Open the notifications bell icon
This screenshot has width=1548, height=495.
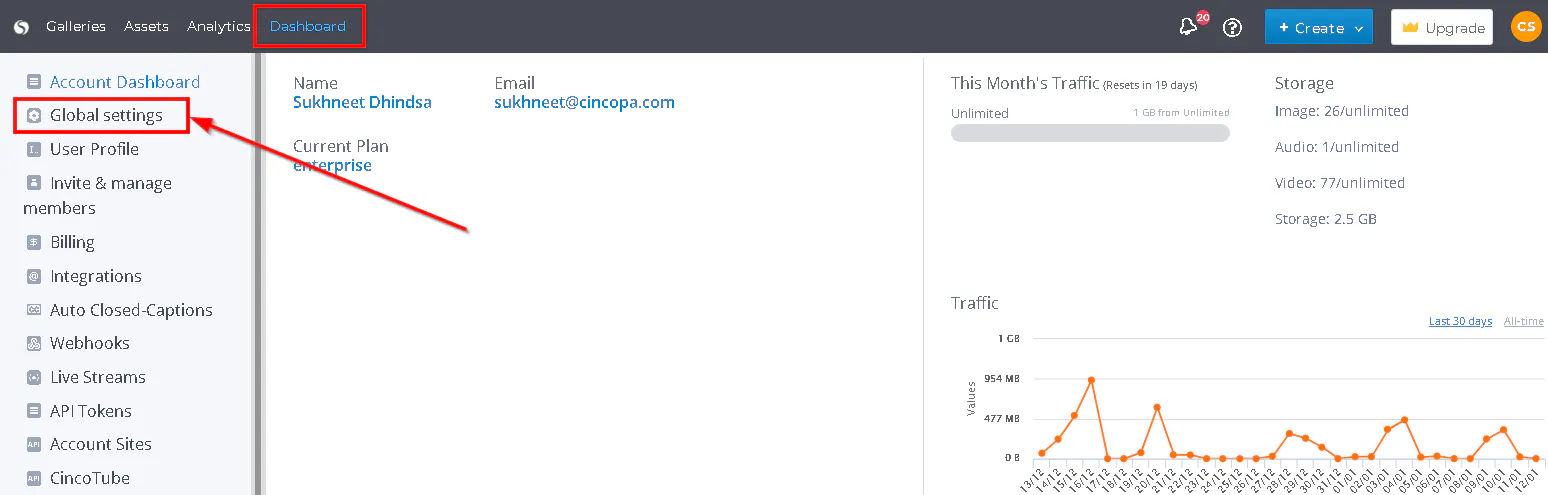tap(1188, 27)
